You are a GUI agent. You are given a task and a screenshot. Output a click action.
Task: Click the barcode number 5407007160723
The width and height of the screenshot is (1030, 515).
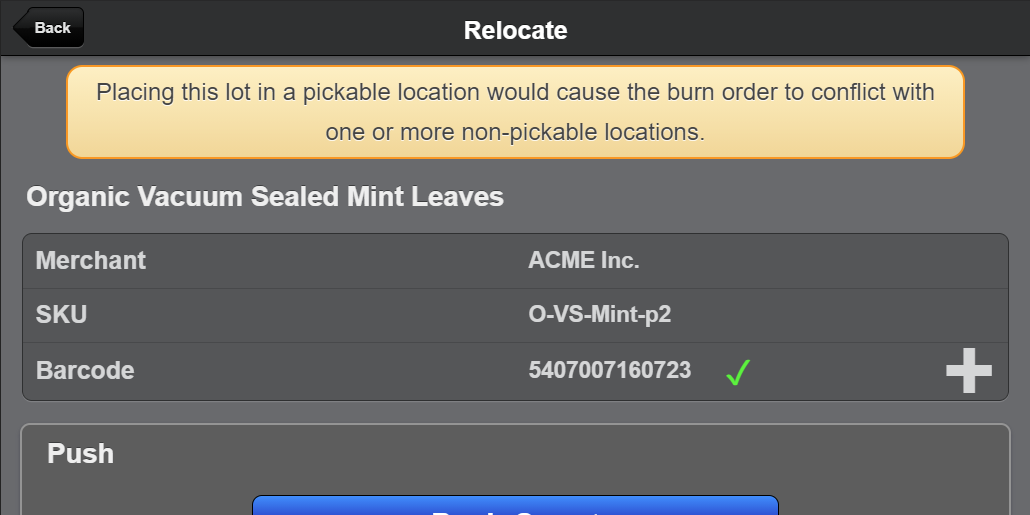609,370
